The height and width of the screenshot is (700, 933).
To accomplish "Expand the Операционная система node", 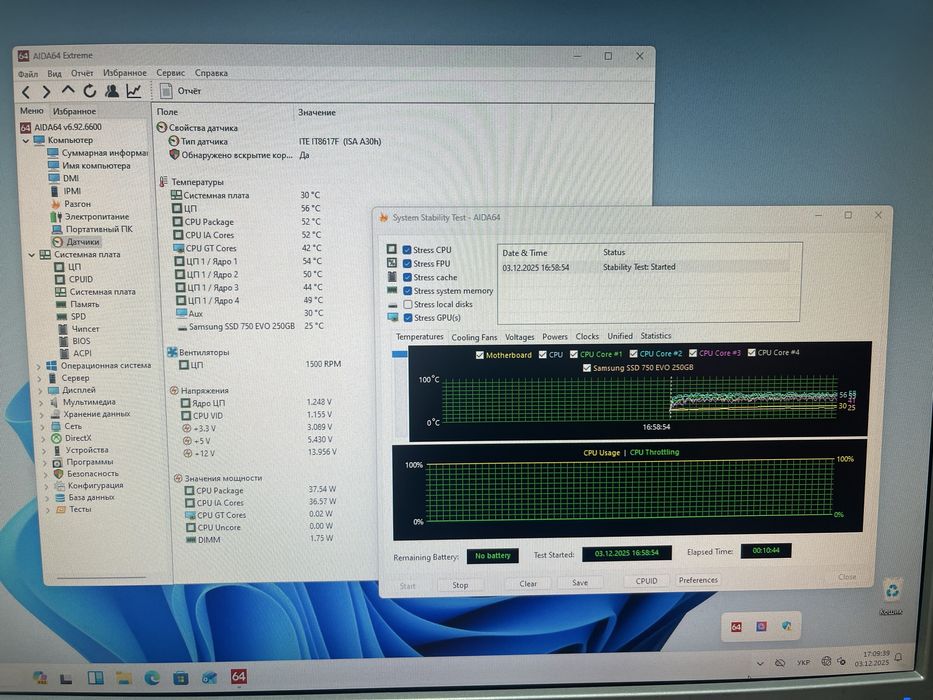I will pos(39,366).
